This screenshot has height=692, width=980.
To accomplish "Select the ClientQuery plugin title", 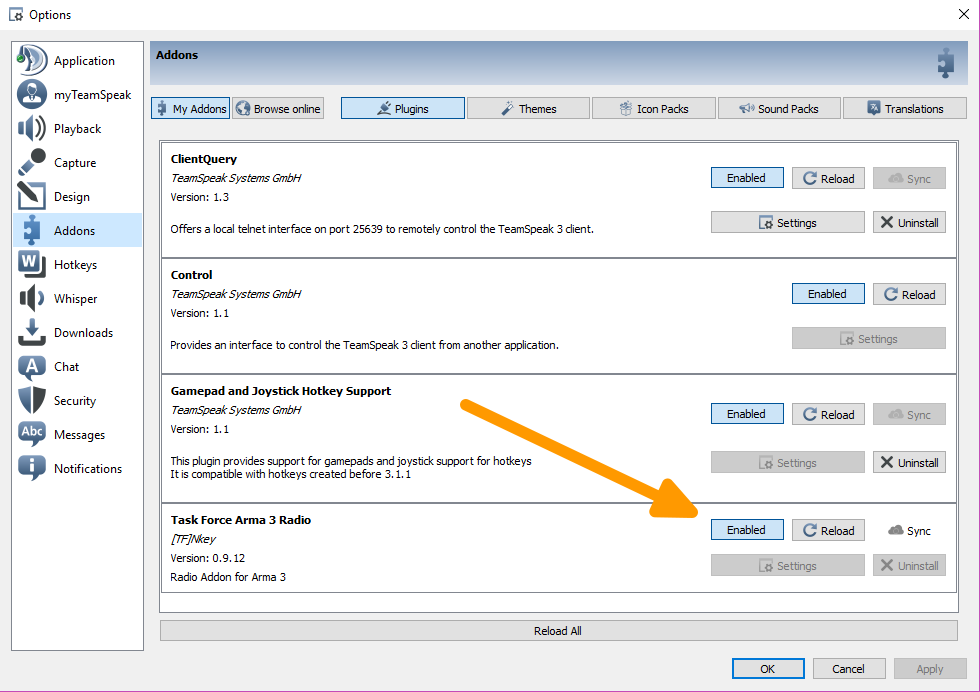I will point(204,159).
